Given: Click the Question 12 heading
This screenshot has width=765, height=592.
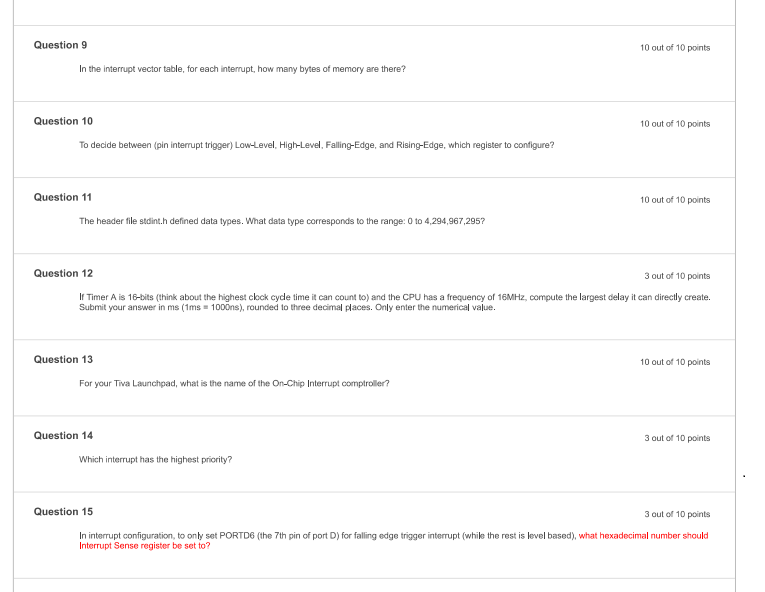Looking at the screenshot, I should point(63,273).
